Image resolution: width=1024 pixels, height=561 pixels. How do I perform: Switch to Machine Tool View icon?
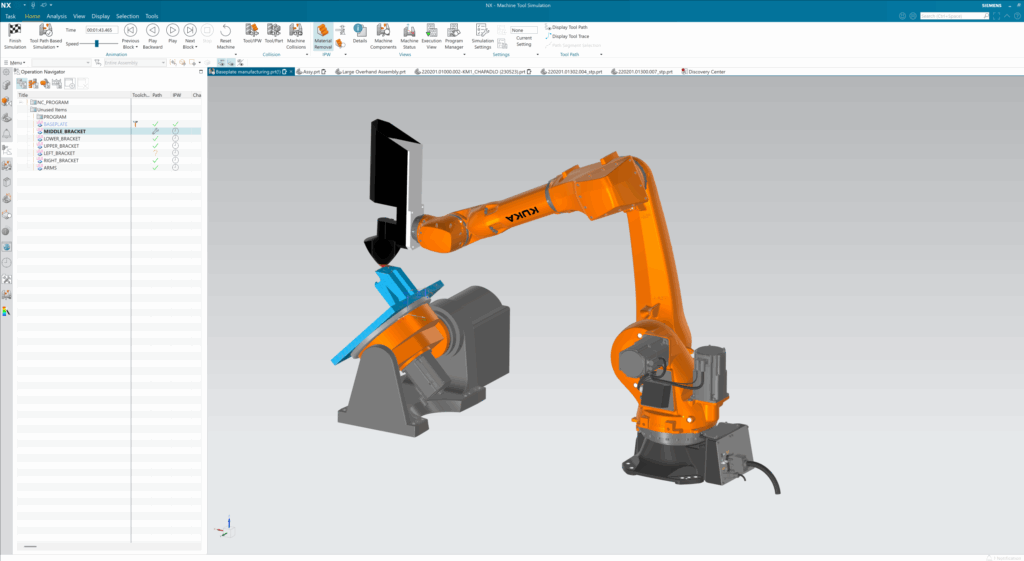tap(33, 84)
